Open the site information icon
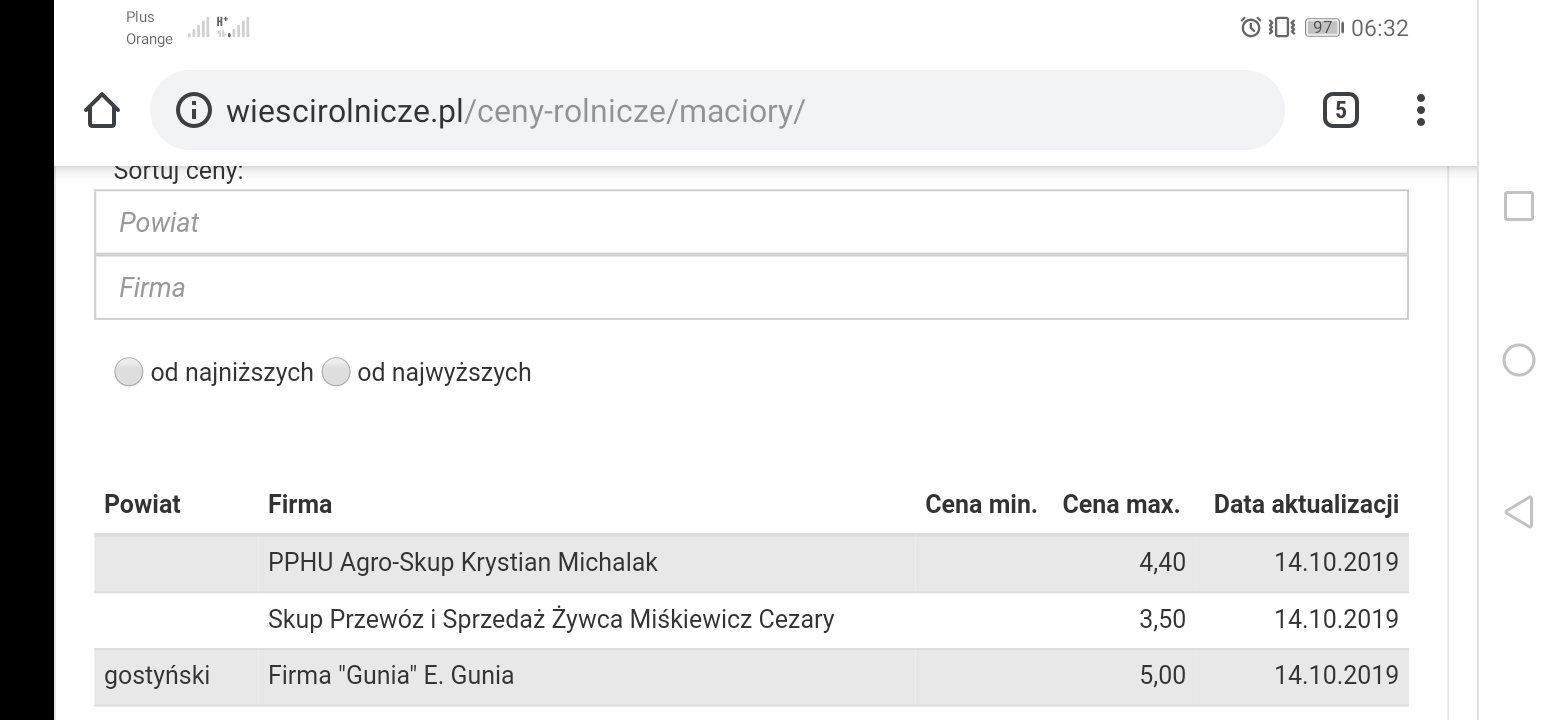Image resolution: width=1560 pixels, height=720 pixels. pyautogui.click(x=194, y=110)
